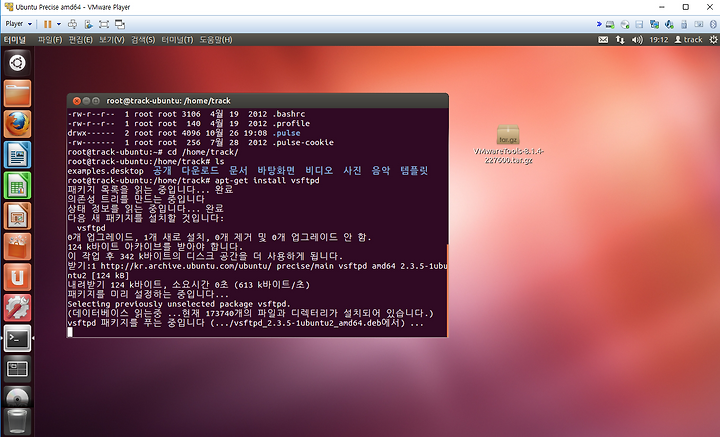Viewport: 720px width, 437px height.
Task: Open Ubuntu Software Center from launcher
Action: [17, 247]
